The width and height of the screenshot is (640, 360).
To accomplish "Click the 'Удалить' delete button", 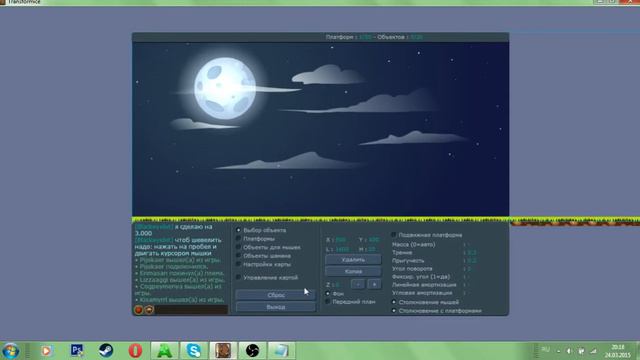I will click(x=353, y=260).
